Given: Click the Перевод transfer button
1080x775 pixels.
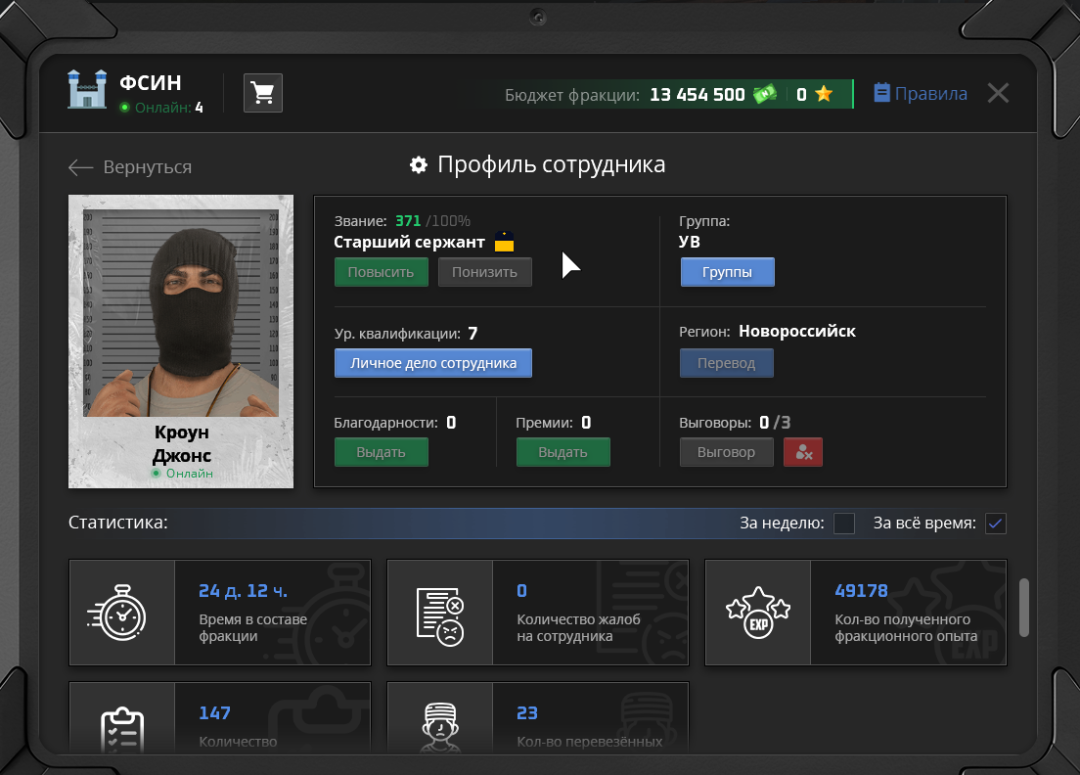Looking at the screenshot, I should click(x=726, y=363).
